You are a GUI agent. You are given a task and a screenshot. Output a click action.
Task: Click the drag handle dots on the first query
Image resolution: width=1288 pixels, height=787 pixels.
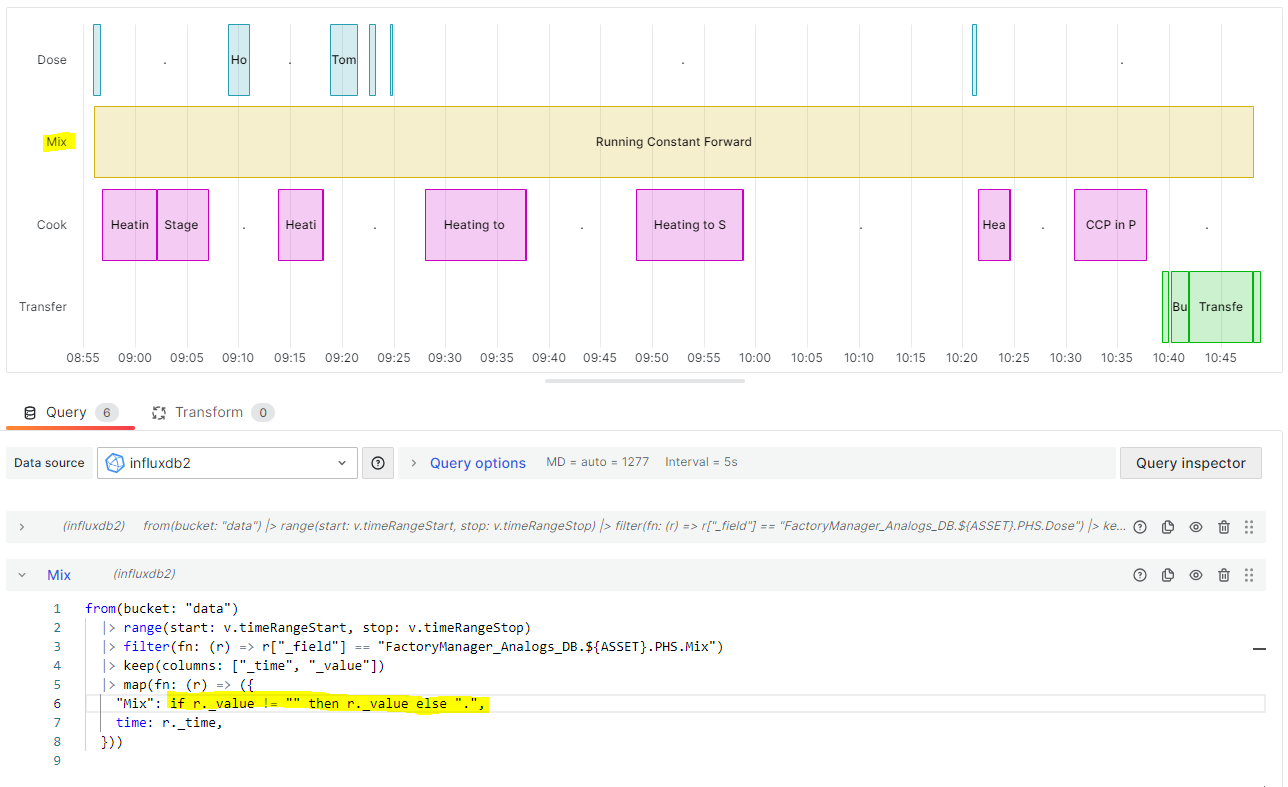[1248, 527]
